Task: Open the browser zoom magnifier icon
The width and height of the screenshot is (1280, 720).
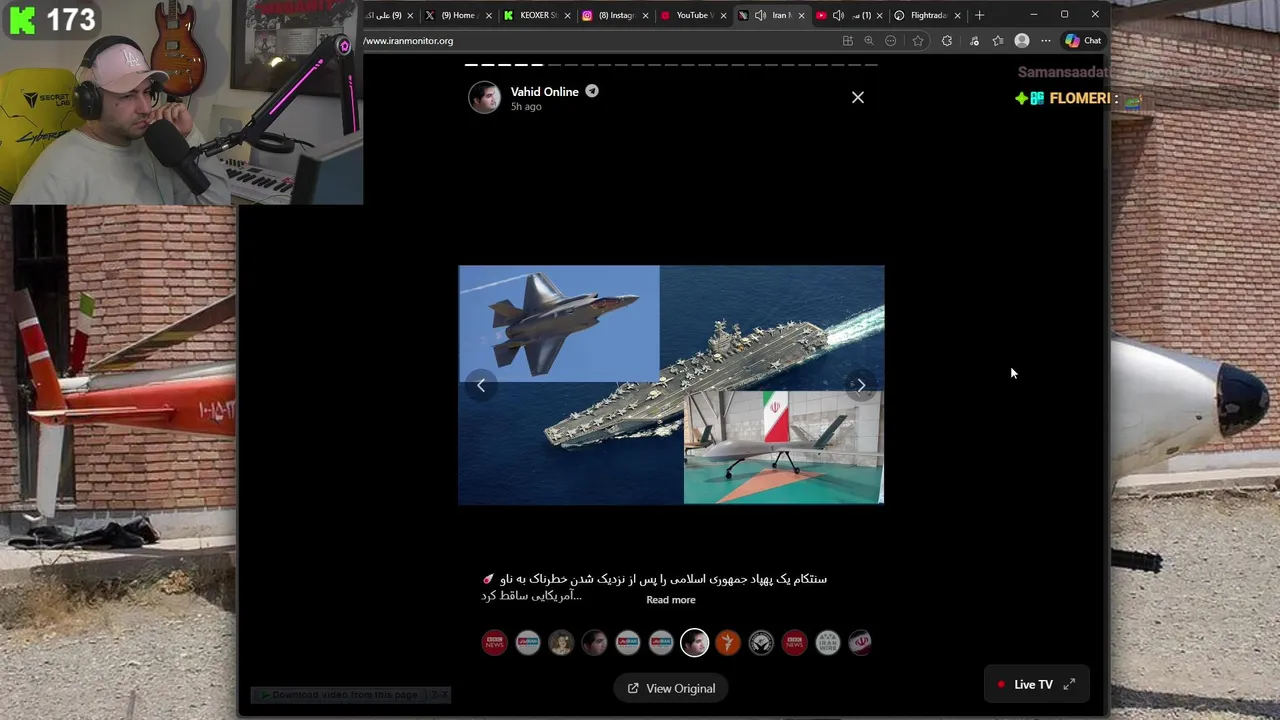Action: 868,41
